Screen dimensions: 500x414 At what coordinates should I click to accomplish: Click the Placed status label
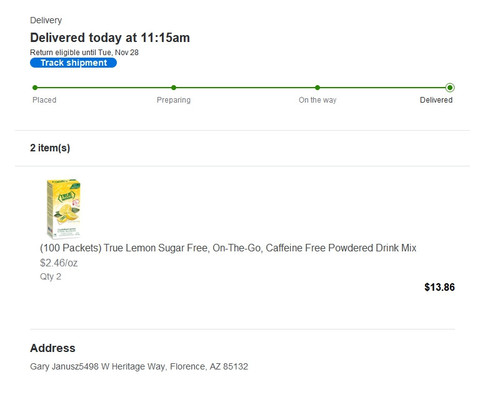pyautogui.click(x=44, y=100)
